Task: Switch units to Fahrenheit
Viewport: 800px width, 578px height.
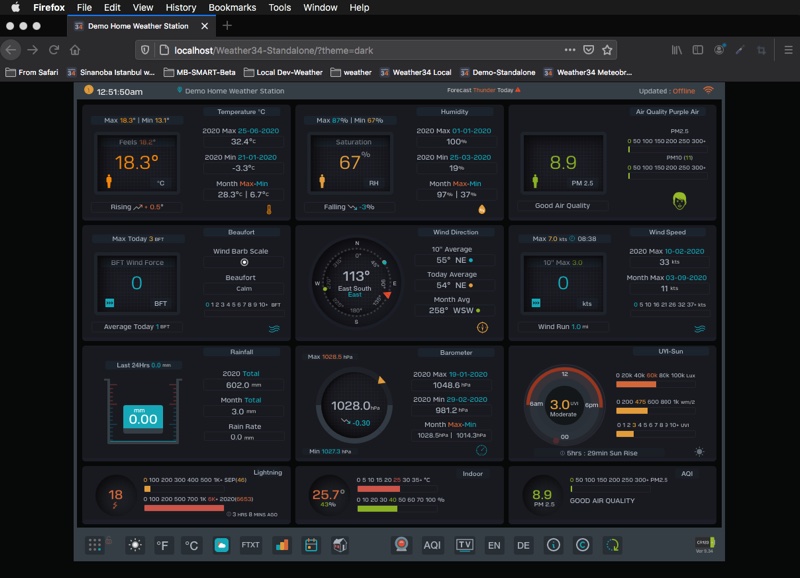Action: click(162, 545)
